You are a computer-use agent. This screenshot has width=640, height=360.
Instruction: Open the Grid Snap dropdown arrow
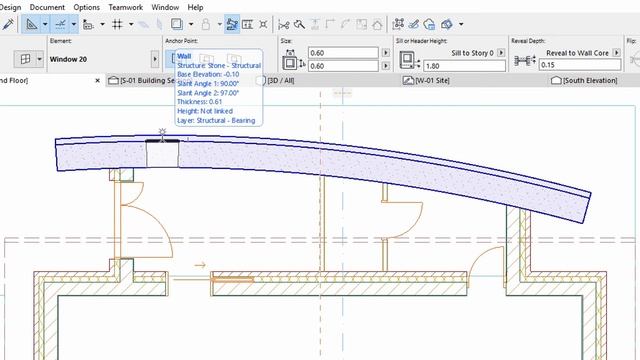(131, 24)
